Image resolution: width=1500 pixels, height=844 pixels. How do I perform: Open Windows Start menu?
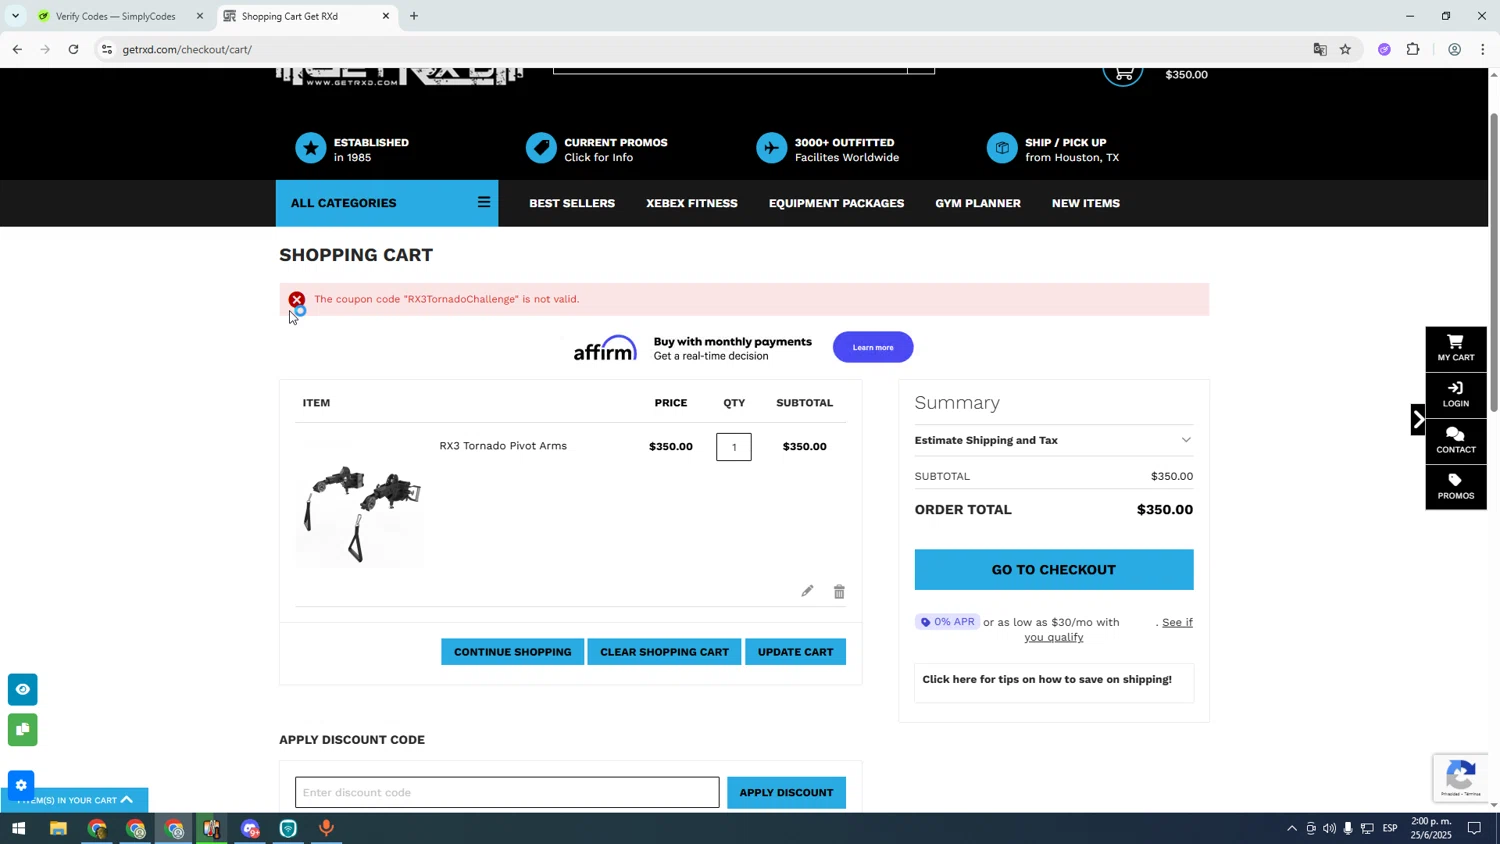pyautogui.click(x=18, y=829)
